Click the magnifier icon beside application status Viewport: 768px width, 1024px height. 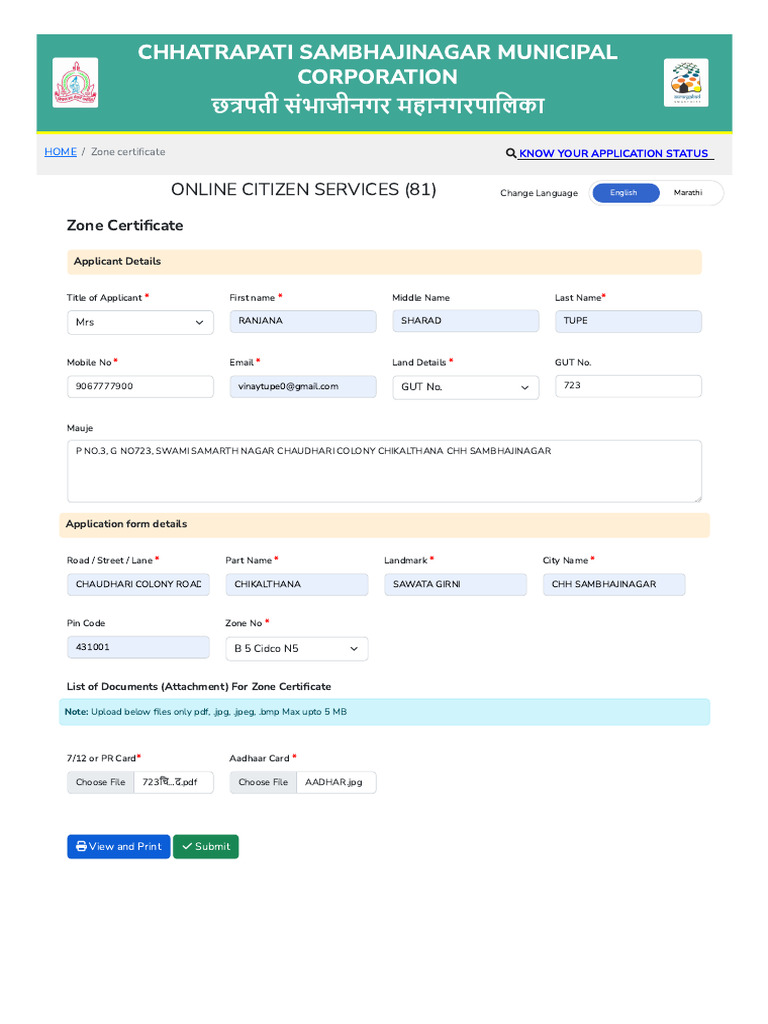point(511,153)
